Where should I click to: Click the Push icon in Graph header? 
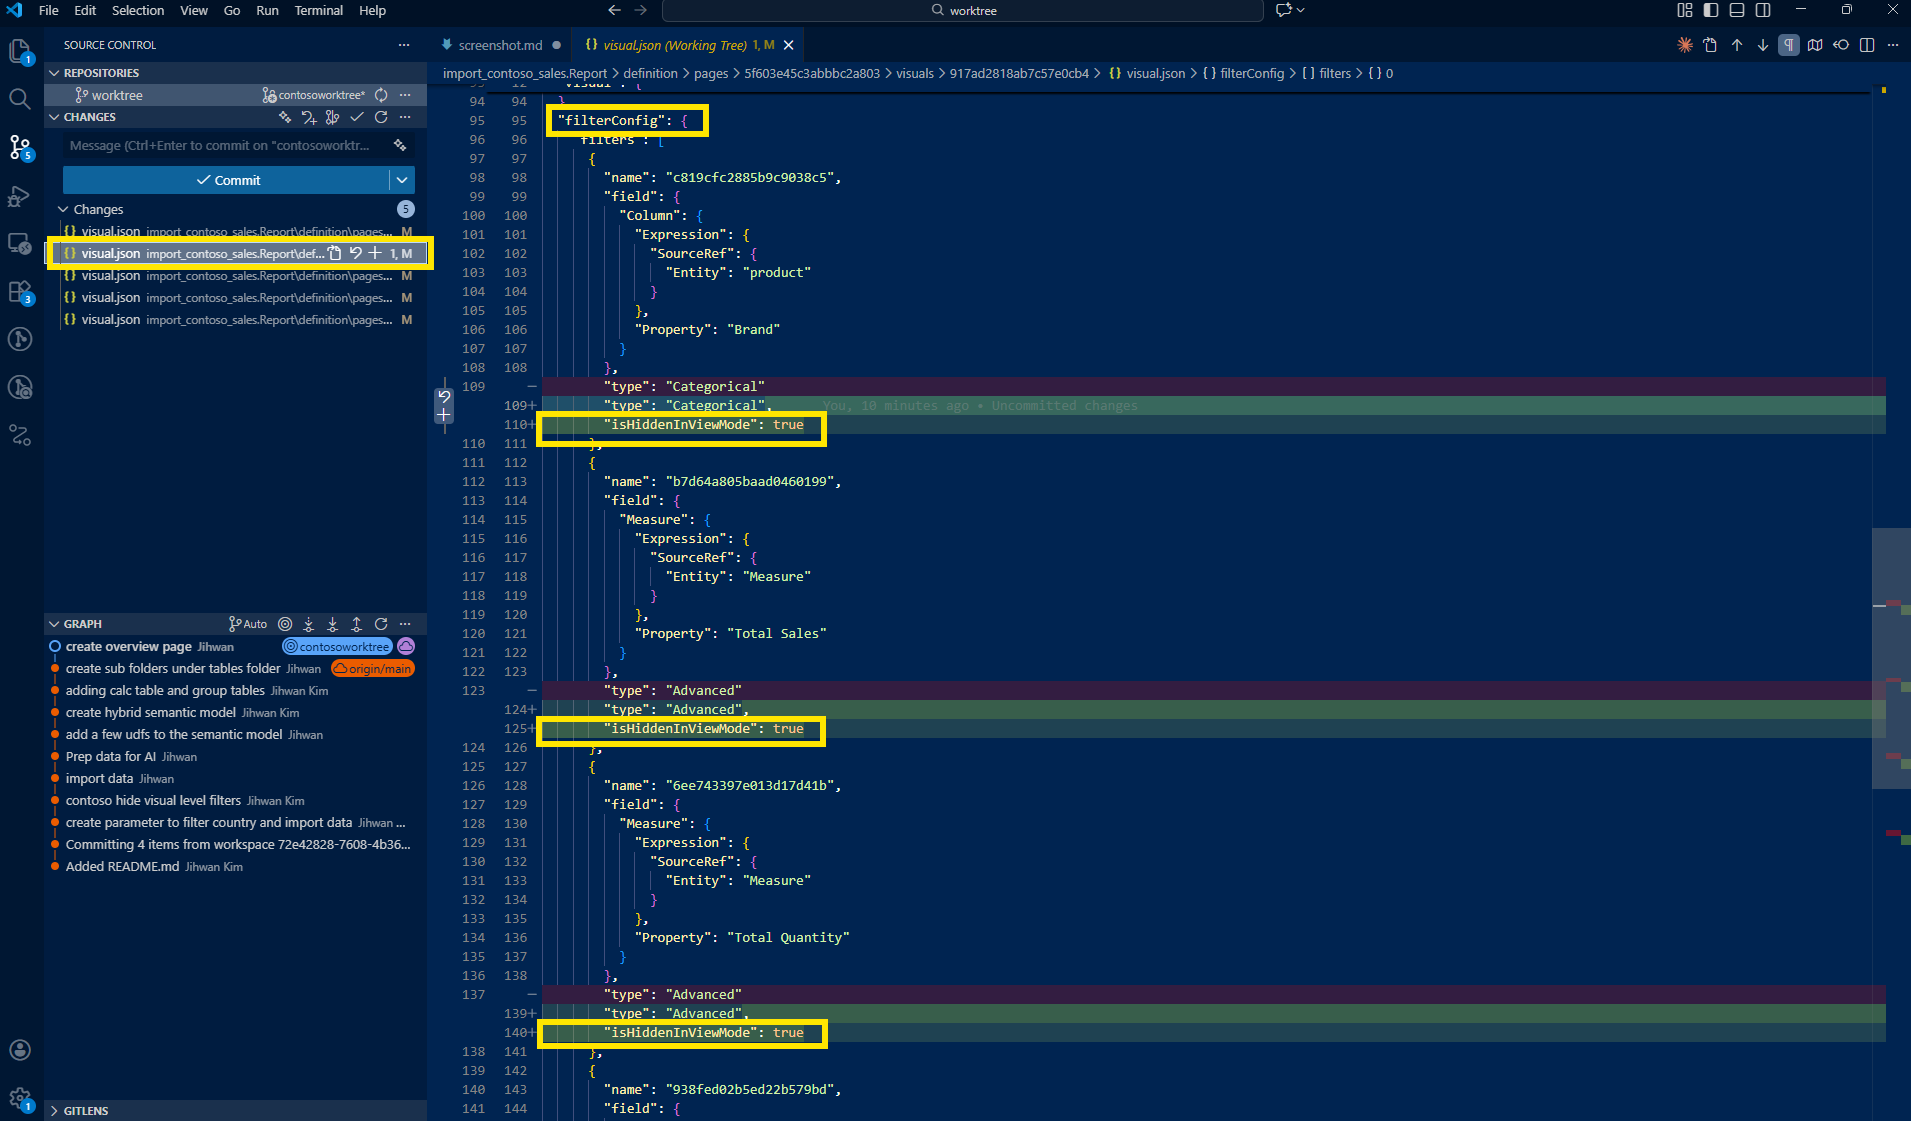(357, 624)
